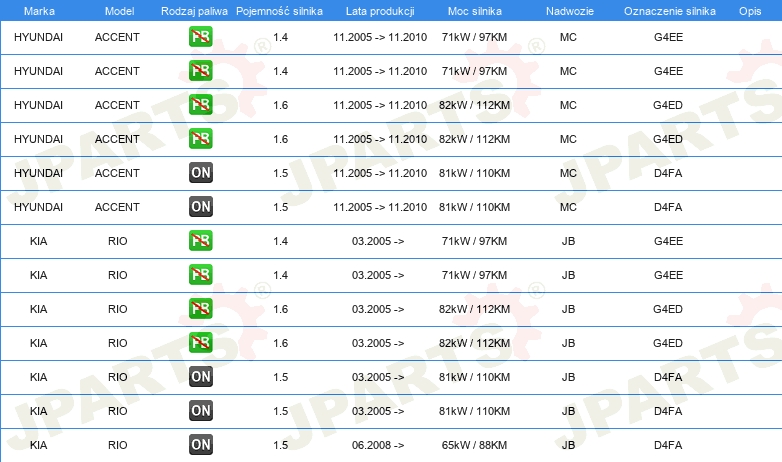Click ON diesel icon in first Hyundai Accent 1.5 row
The width and height of the screenshot is (782, 462).
[200, 173]
